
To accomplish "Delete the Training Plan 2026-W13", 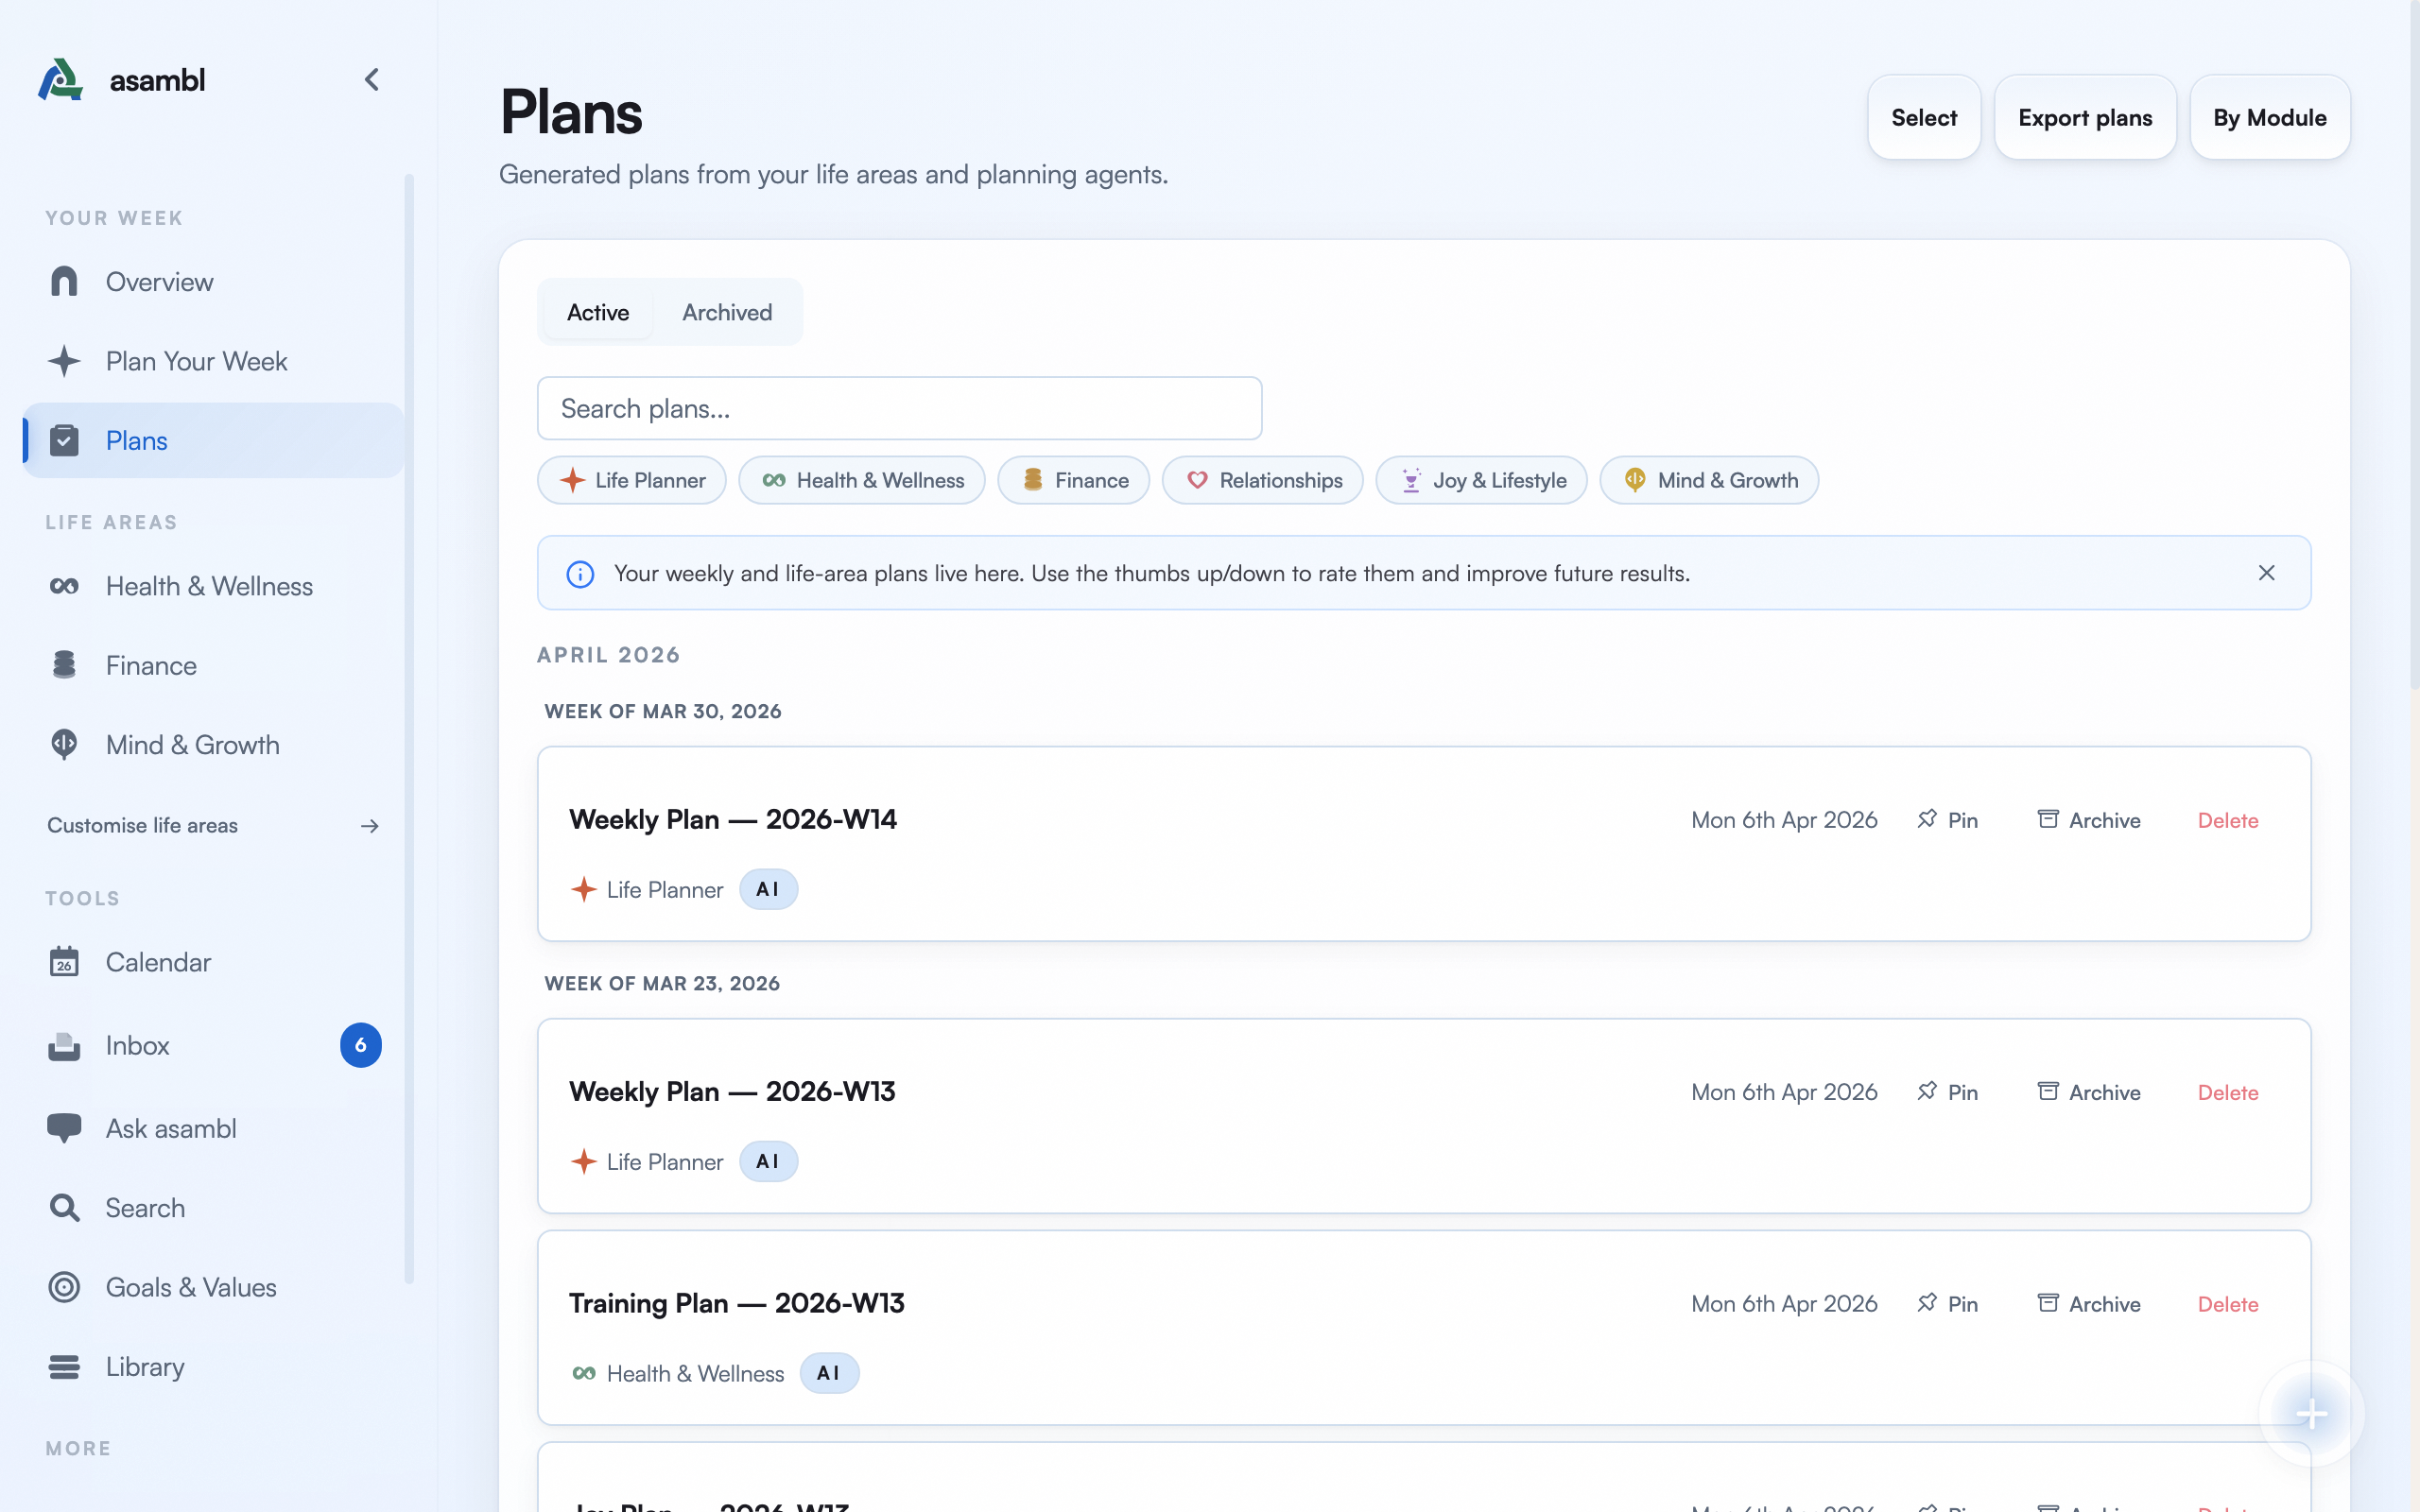I will [x=2227, y=1303].
